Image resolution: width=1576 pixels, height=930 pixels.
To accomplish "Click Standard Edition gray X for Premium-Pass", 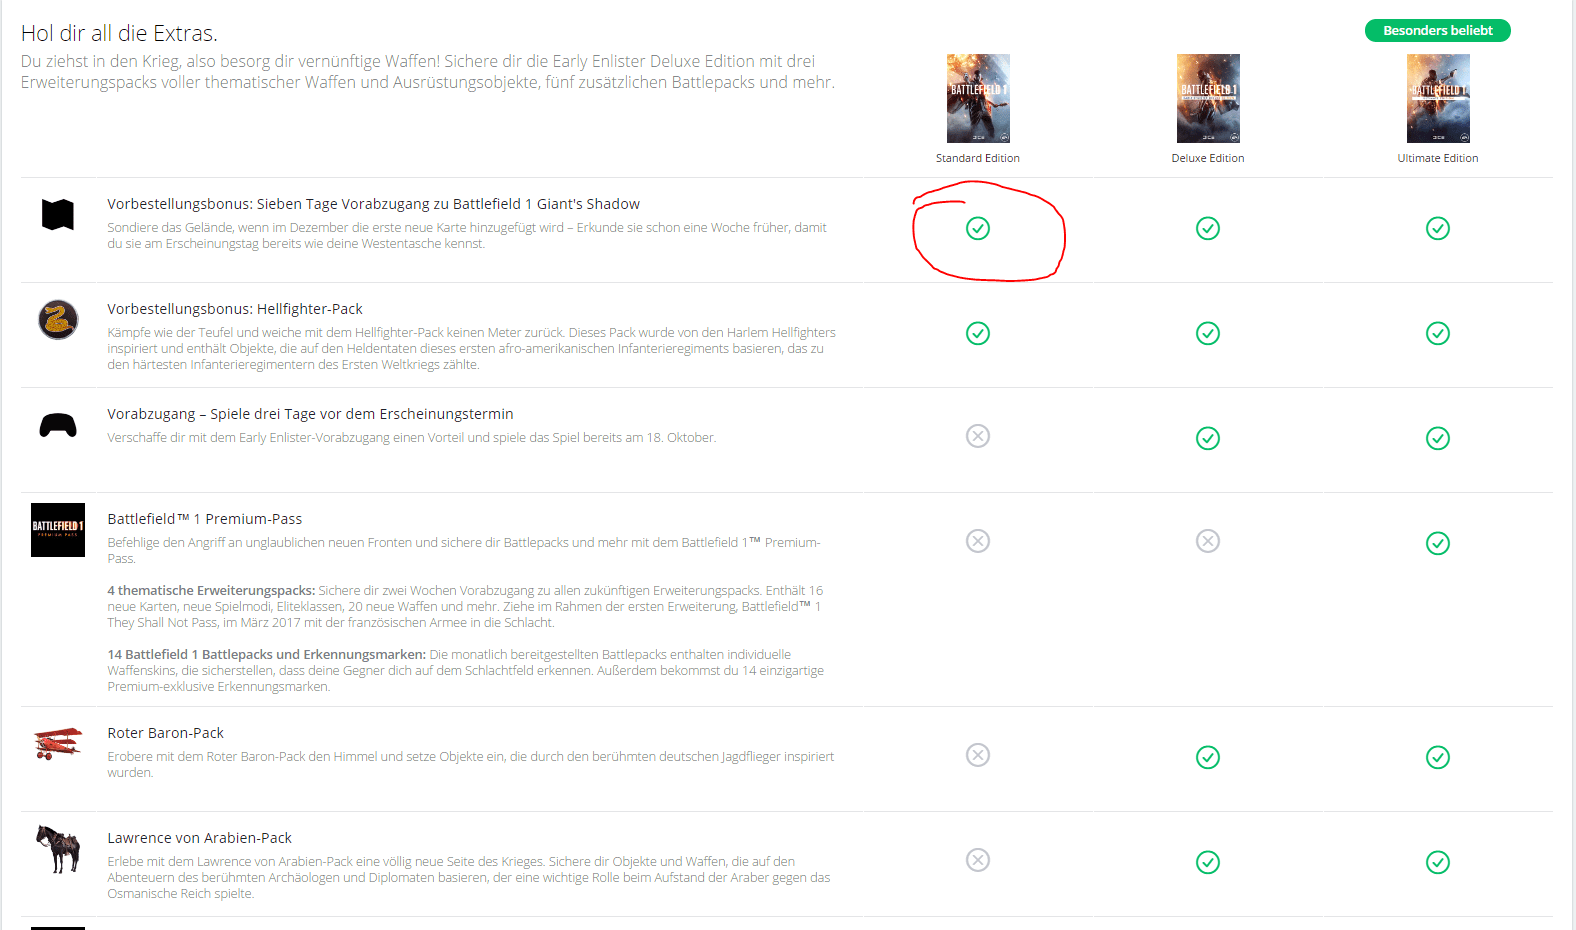I will tap(978, 541).
